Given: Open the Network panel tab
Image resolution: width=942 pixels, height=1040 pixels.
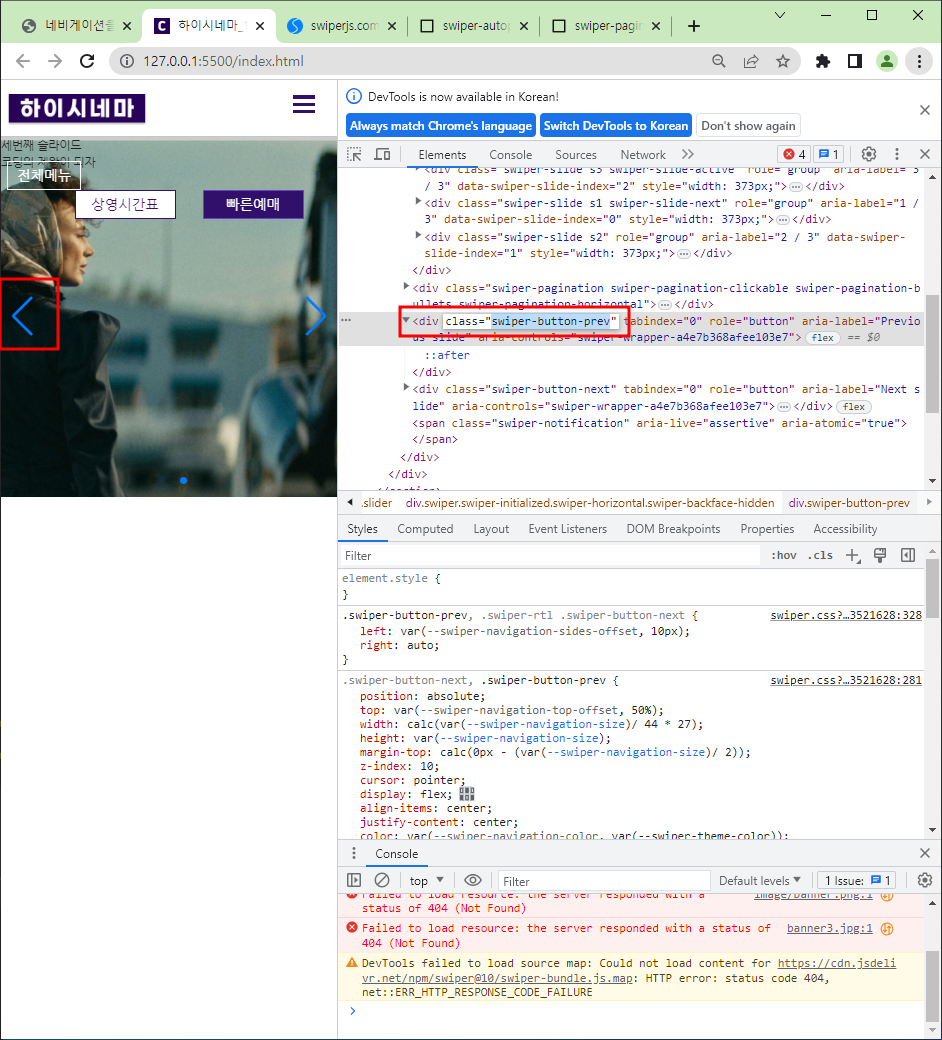Looking at the screenshot, I should click(643, 155).
